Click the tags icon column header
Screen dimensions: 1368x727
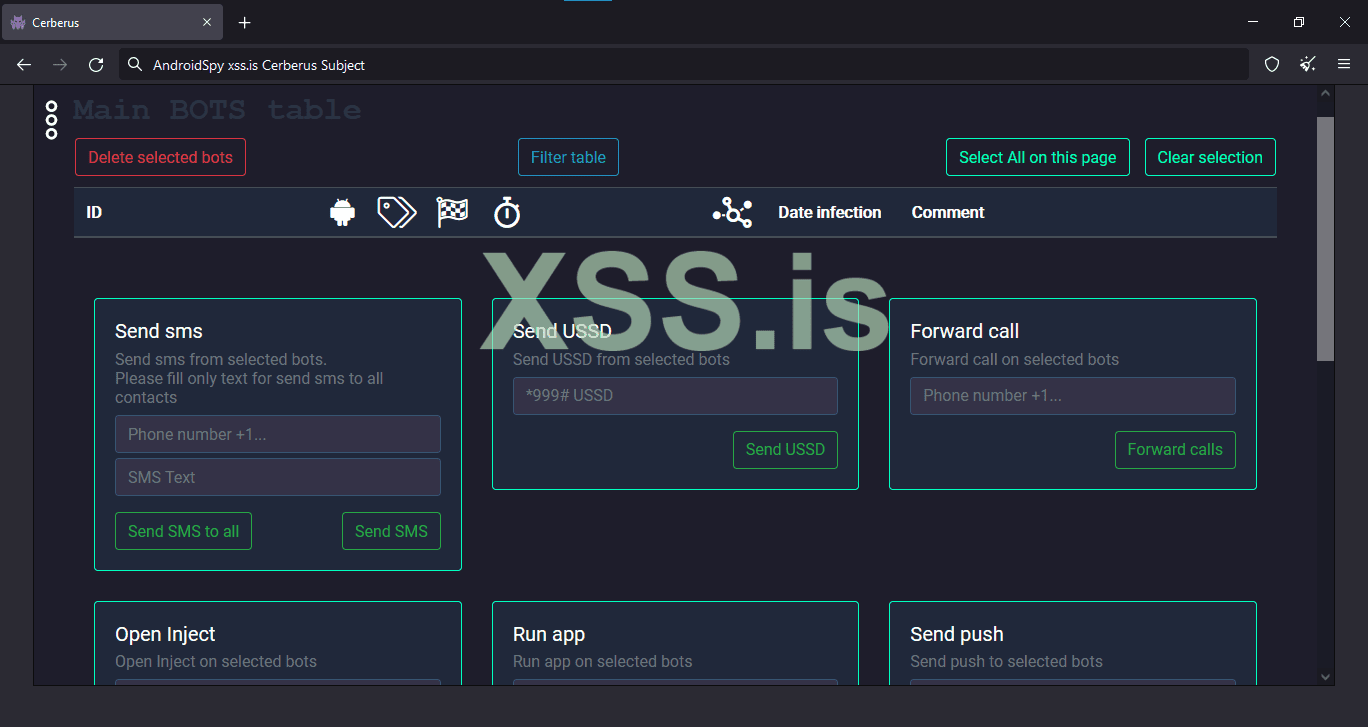397,212
